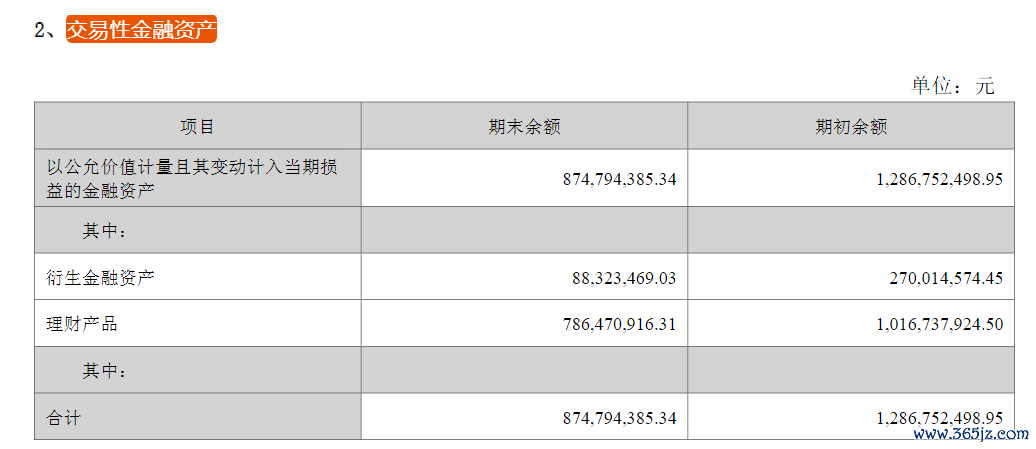Select the 期初余额 column header

click(x=851, y=127)
